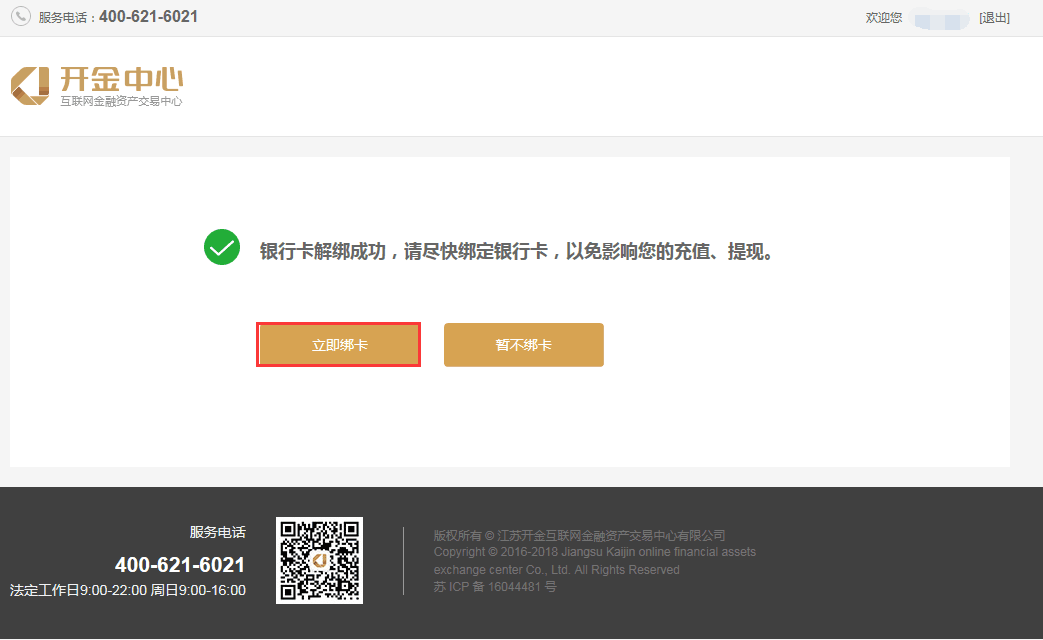Click the 互联网金融资产交易中心 tagline

[121, 102]
